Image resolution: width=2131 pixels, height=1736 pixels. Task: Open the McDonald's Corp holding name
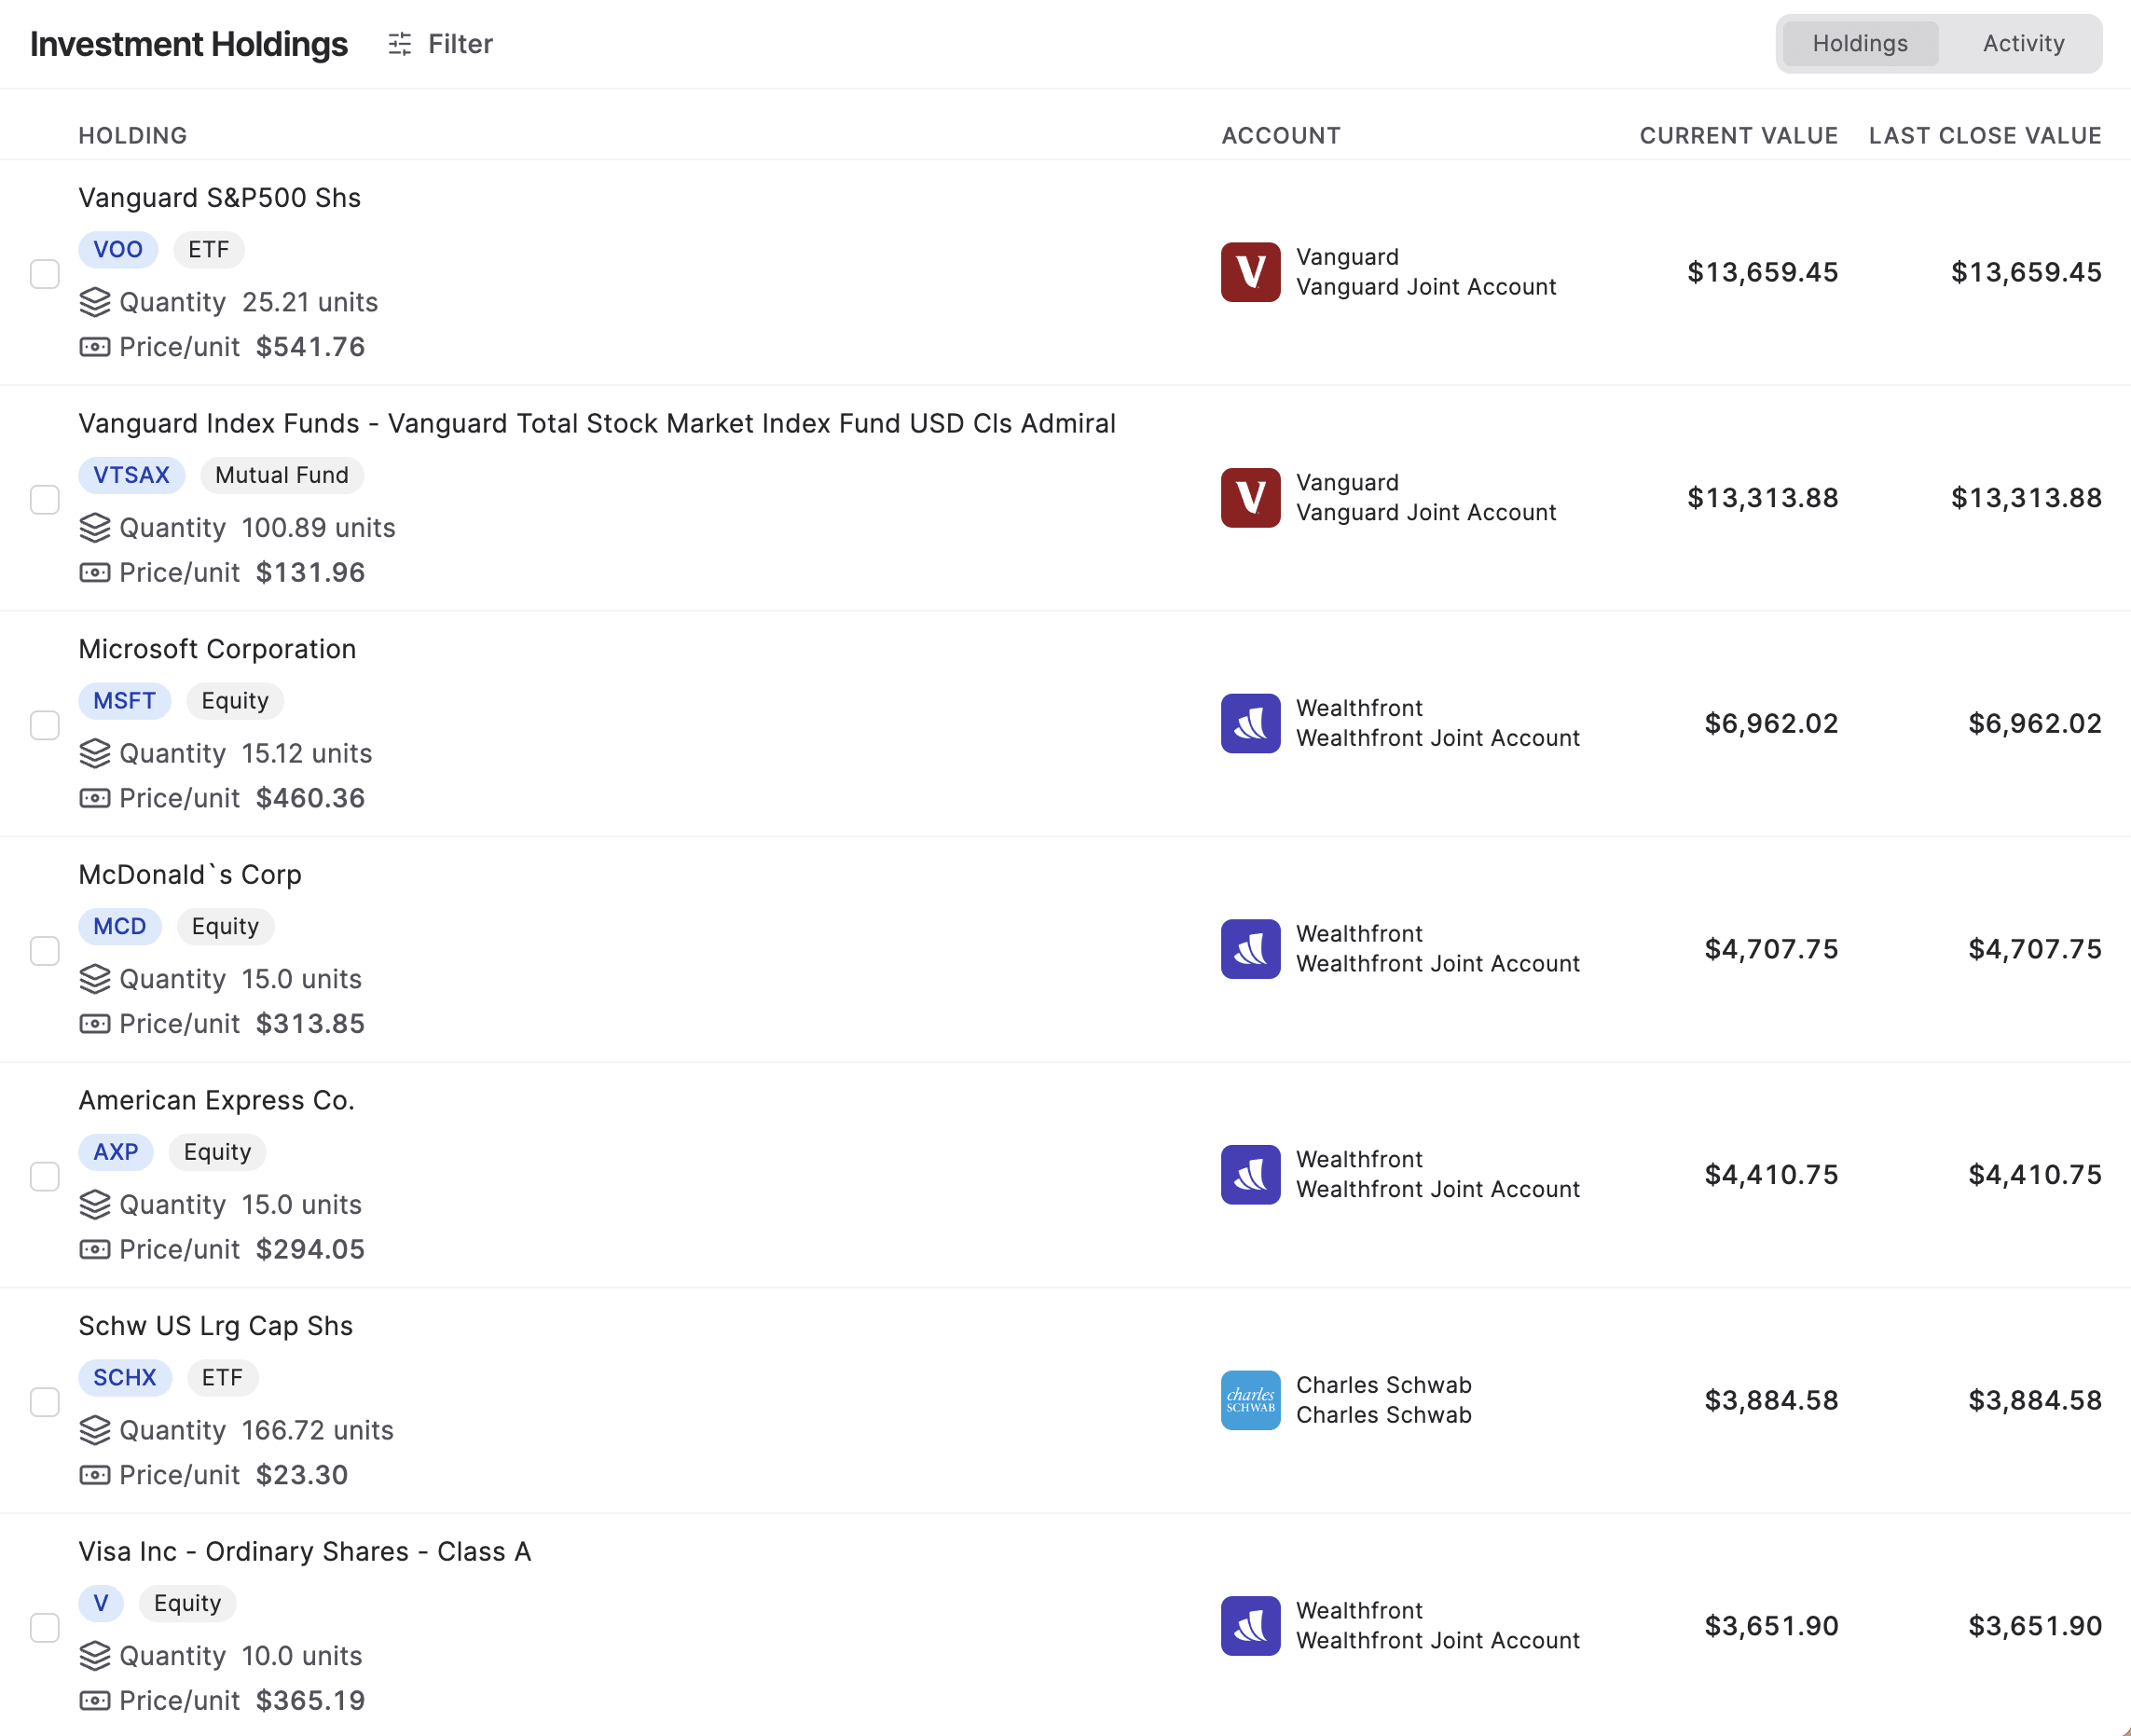(x=190, y=875)
